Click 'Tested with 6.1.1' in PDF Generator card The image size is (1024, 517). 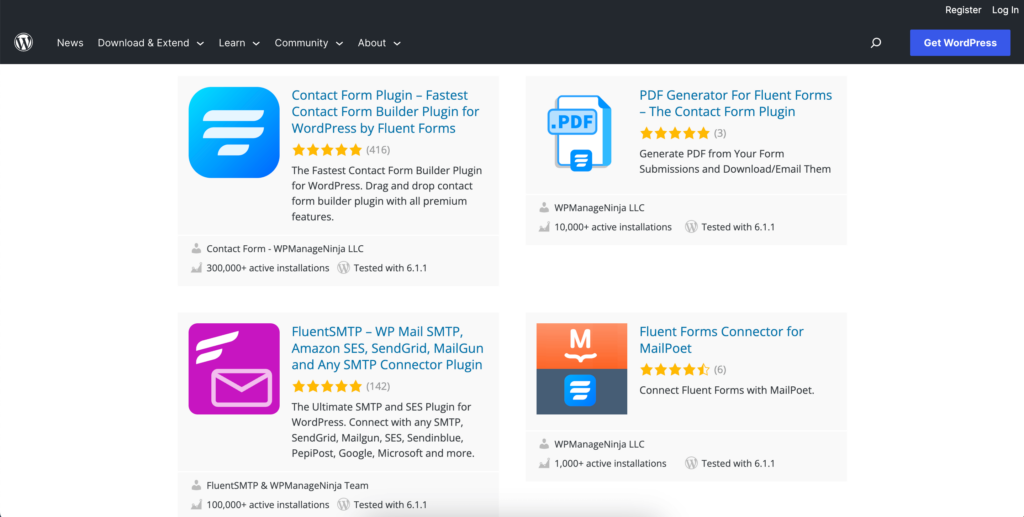[x=738, y=227]
